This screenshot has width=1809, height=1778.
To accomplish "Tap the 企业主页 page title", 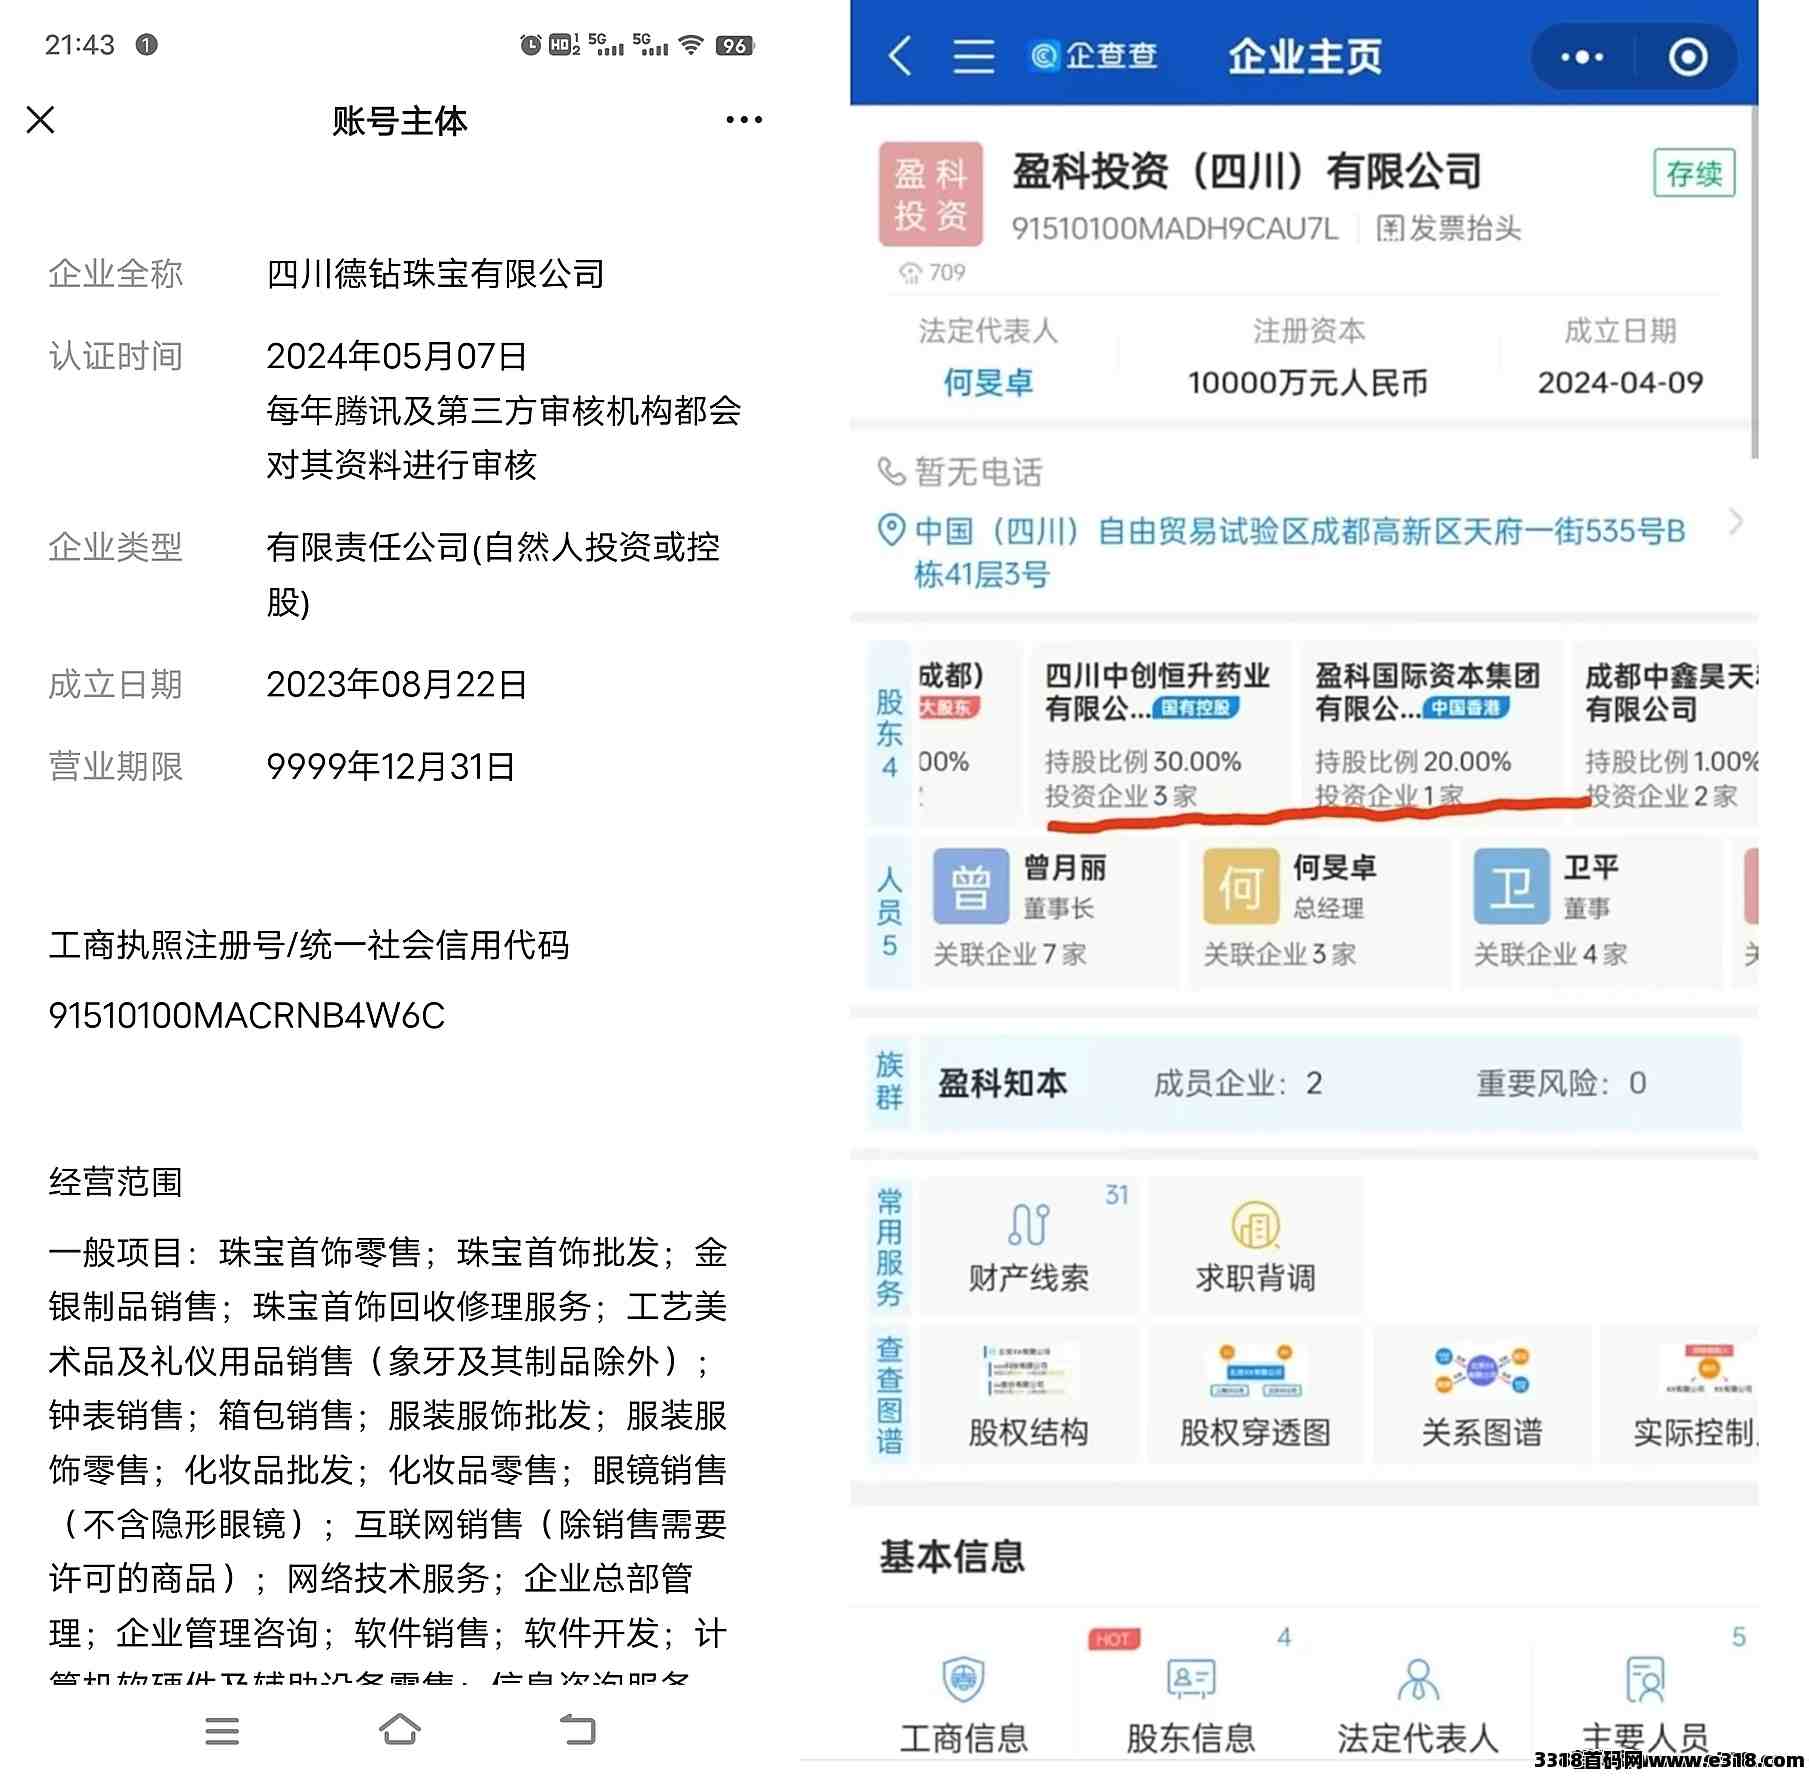I will (1304, 56).
